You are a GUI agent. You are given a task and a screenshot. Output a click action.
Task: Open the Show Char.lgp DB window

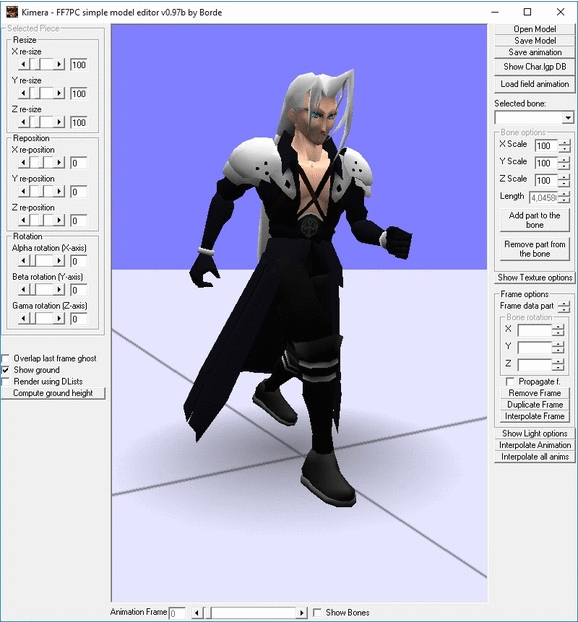(534, 67)
